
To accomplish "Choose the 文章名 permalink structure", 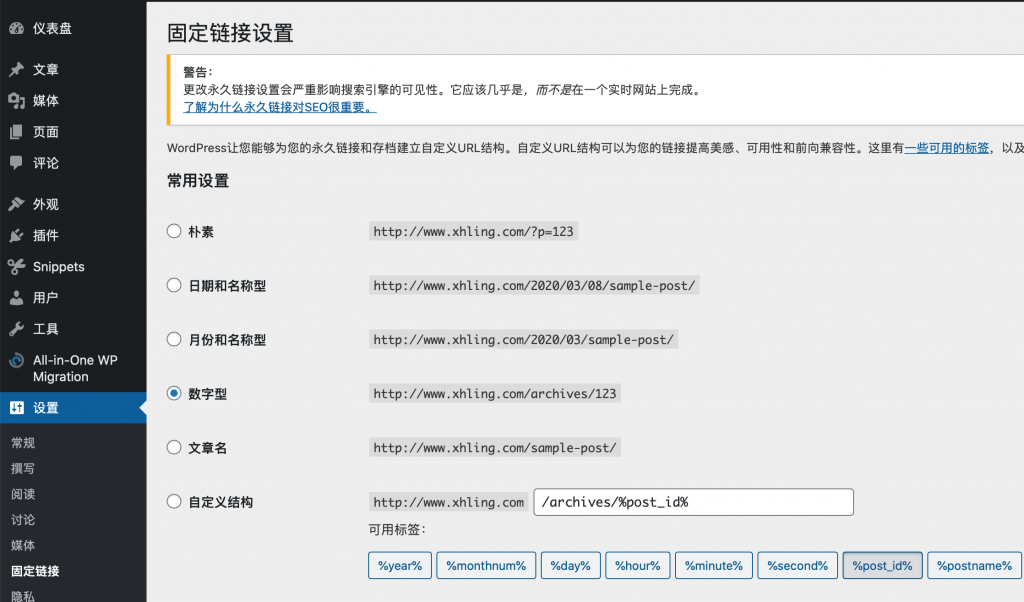I will click(171, 447).
